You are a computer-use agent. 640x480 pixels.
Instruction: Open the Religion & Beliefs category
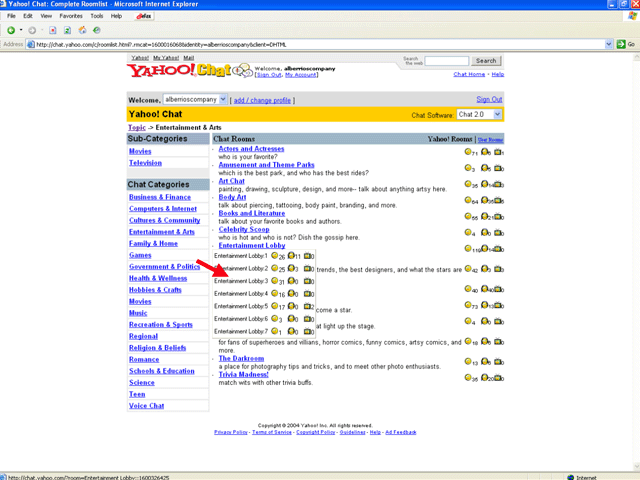pyautogui.click(x=158, y=348)
